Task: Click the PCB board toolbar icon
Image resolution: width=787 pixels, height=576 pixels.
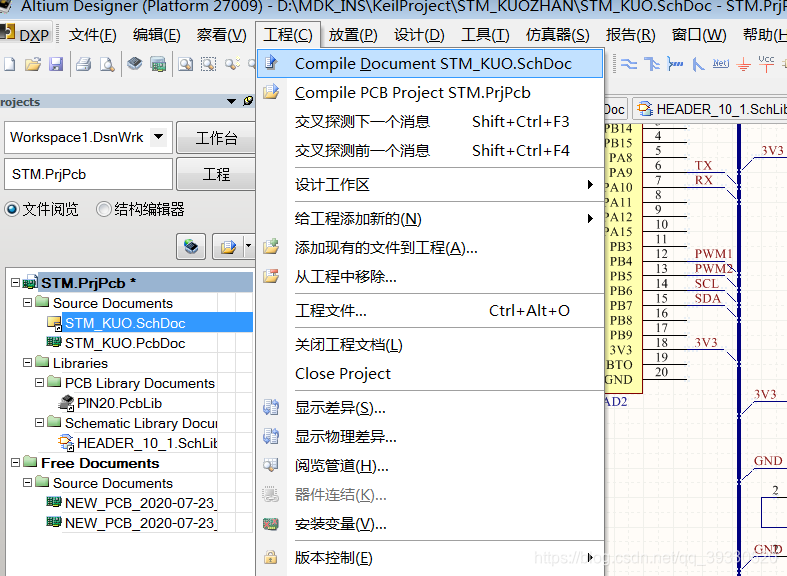Action: (158, 64)
